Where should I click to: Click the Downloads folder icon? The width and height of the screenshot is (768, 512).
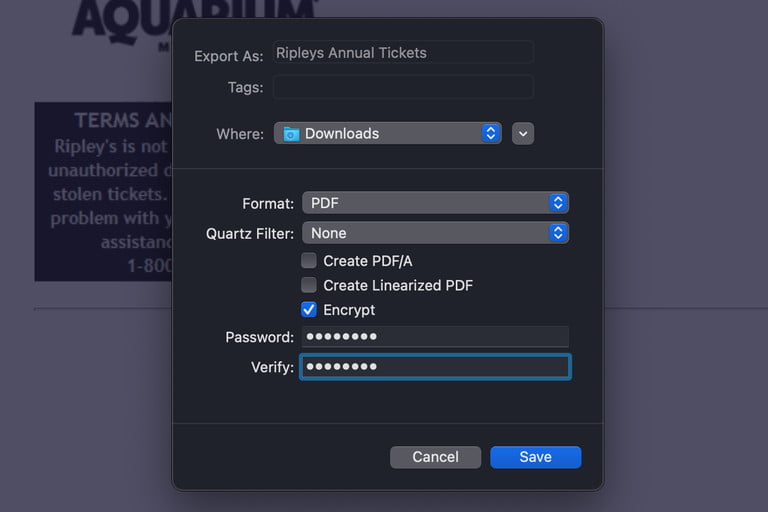click(x=291, y=133)
